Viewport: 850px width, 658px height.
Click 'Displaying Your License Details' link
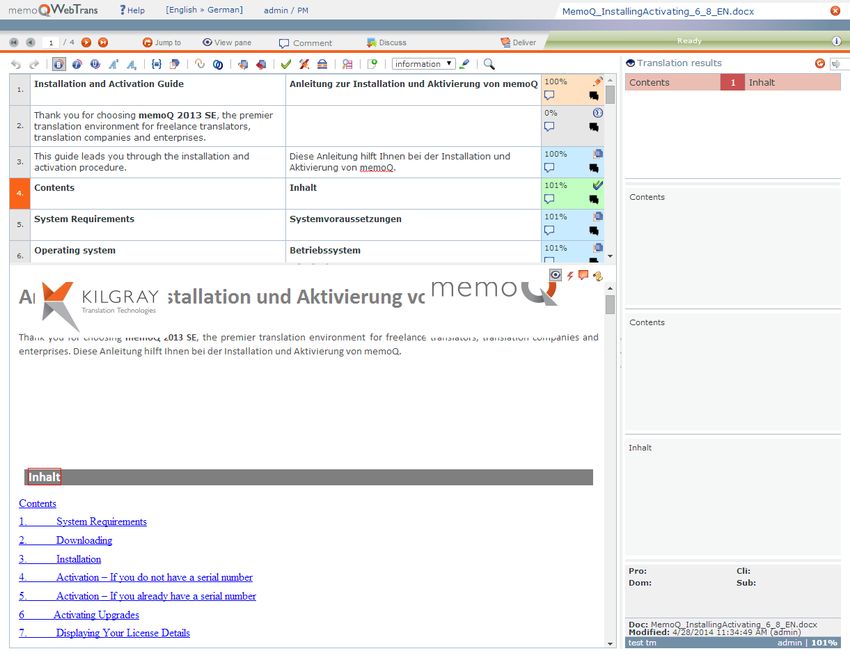pos(105,633)
